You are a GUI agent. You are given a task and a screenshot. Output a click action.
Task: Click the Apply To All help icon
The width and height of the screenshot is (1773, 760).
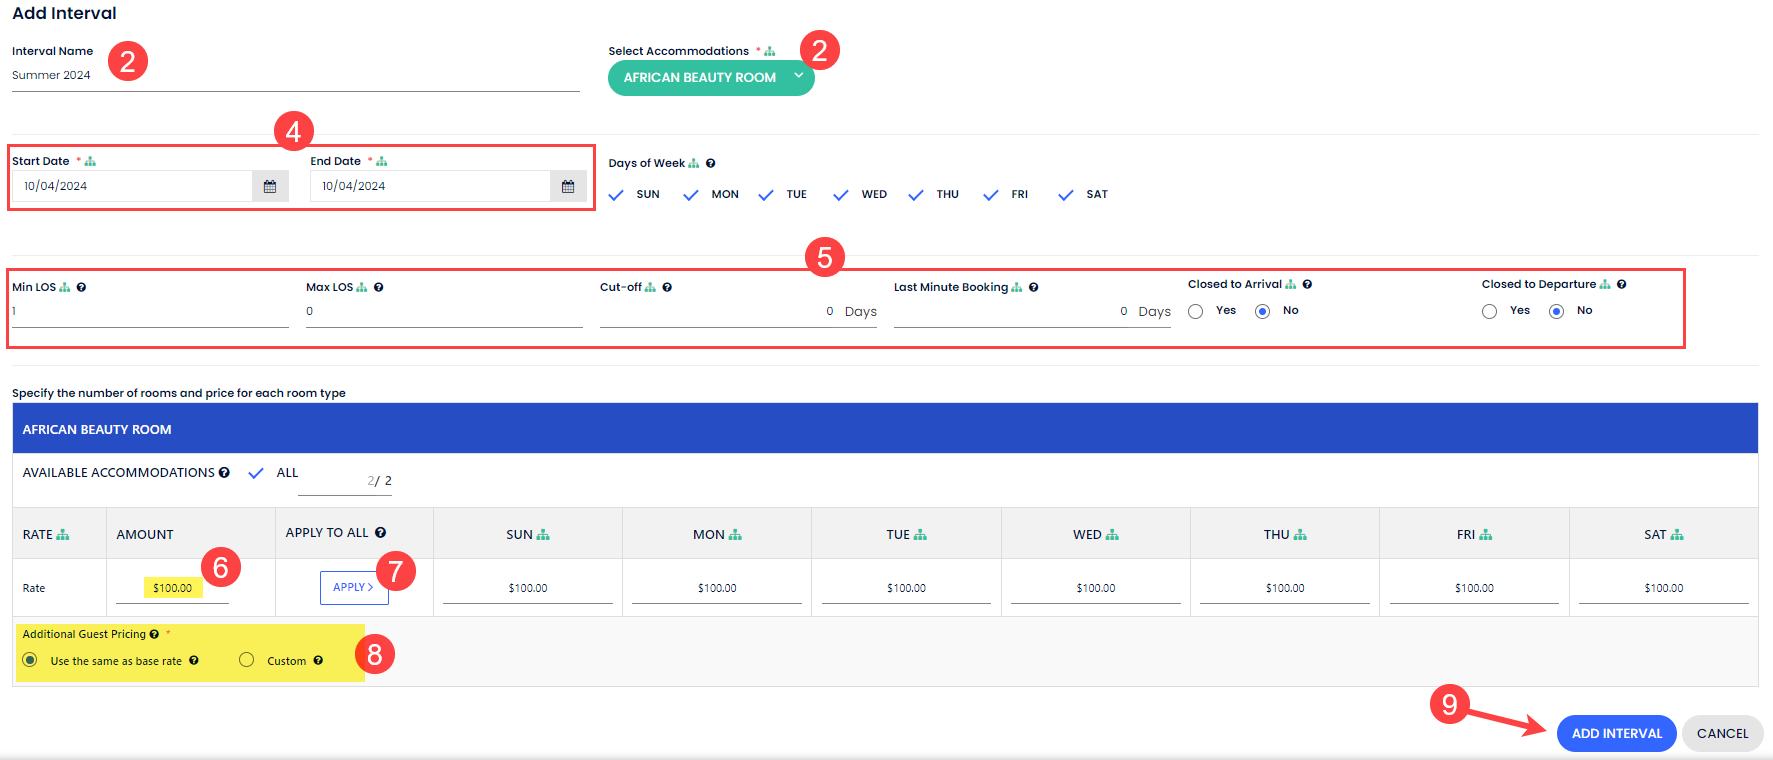[x=380, y=533]
